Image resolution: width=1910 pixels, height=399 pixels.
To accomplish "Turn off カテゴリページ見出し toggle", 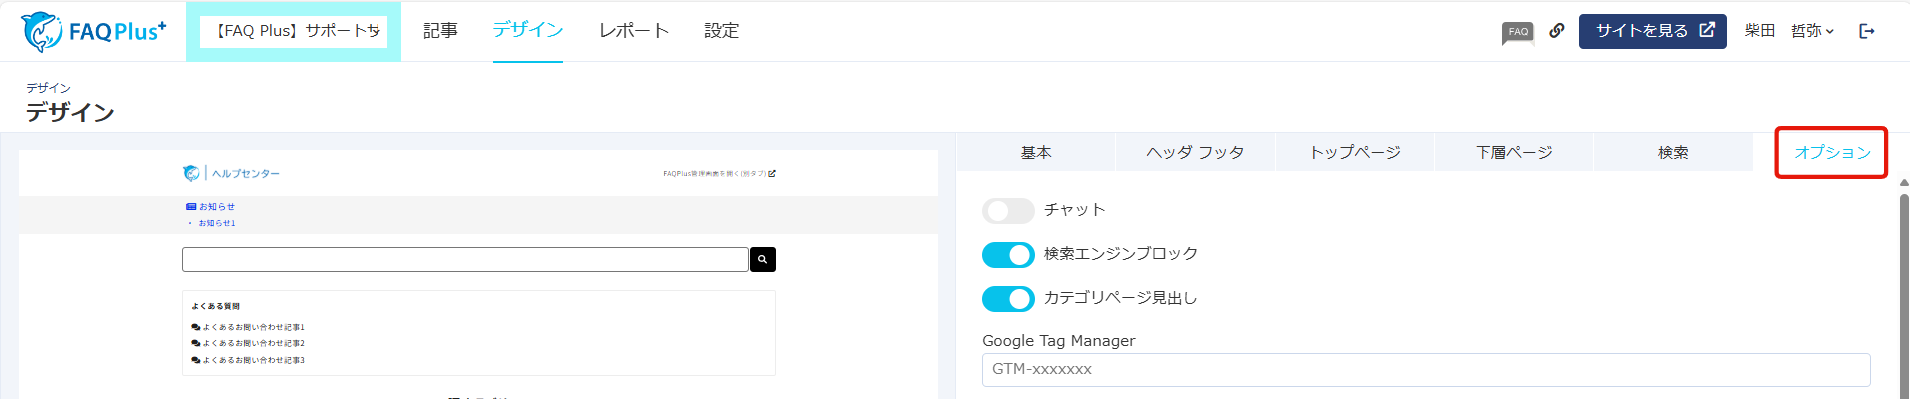I will [1008, 299].
